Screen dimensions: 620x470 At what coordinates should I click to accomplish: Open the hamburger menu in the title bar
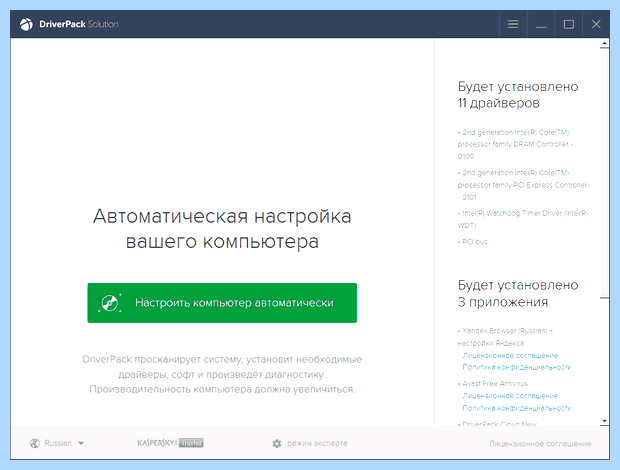click(x=513, y=24)
